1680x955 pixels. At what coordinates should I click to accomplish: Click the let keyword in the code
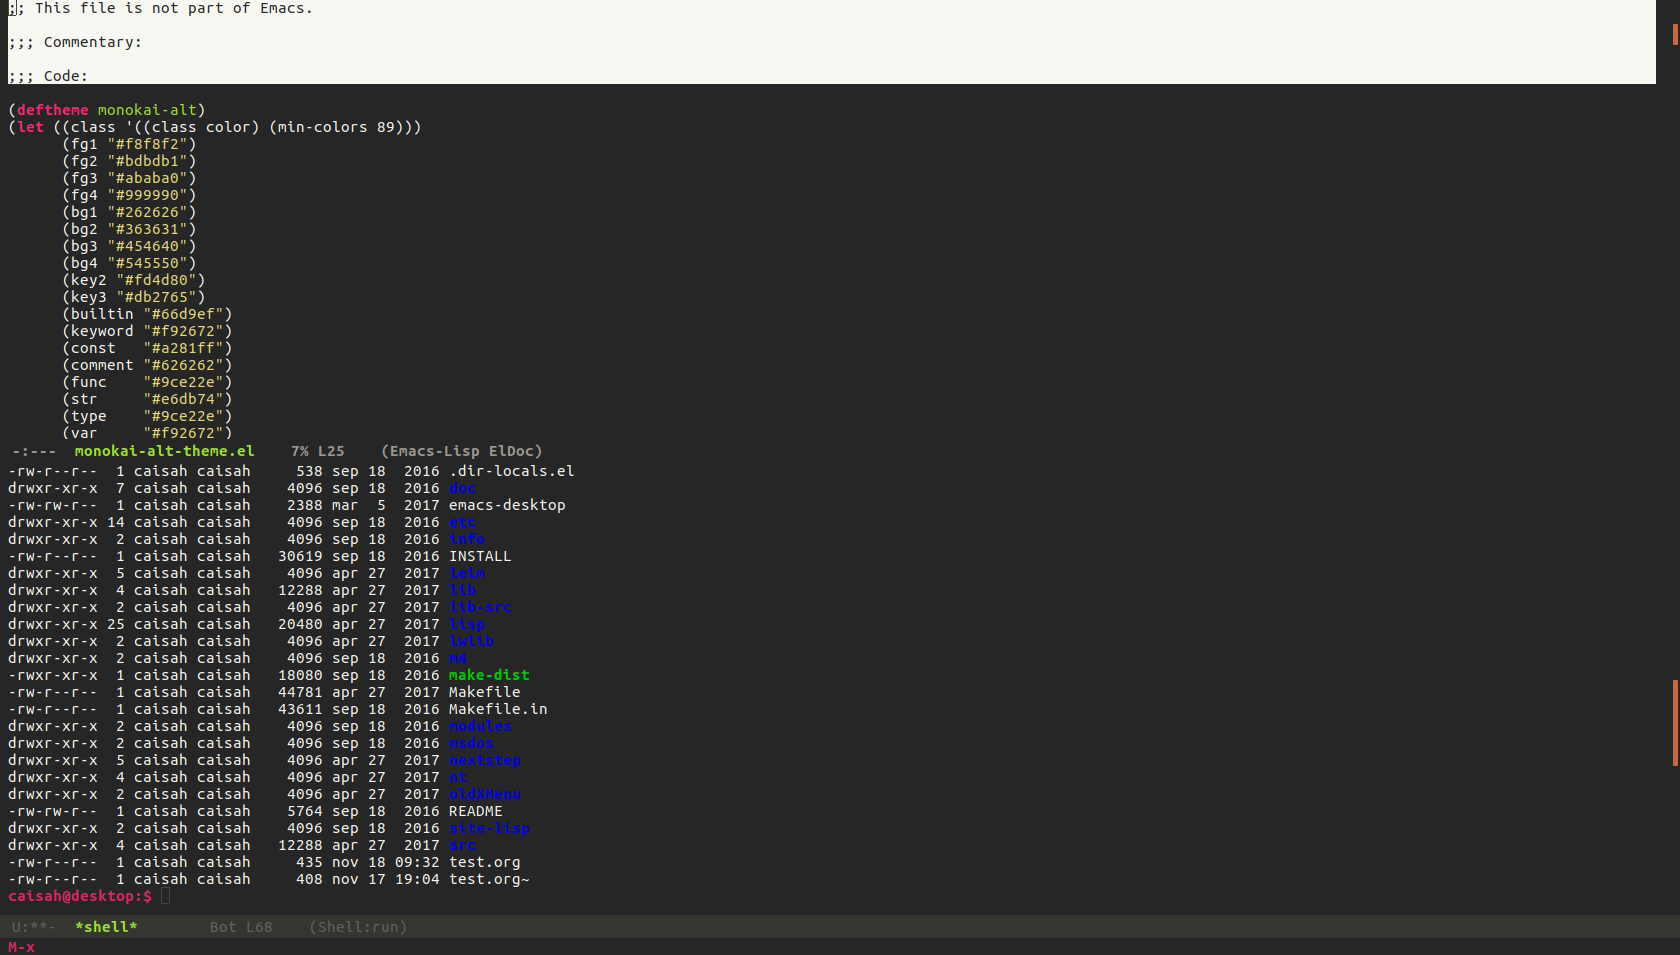click(x=30, y=127)
